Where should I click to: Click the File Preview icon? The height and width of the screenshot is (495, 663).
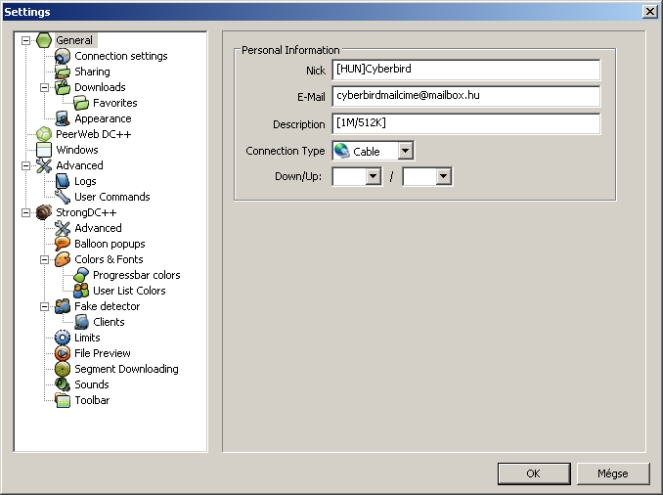63,353
